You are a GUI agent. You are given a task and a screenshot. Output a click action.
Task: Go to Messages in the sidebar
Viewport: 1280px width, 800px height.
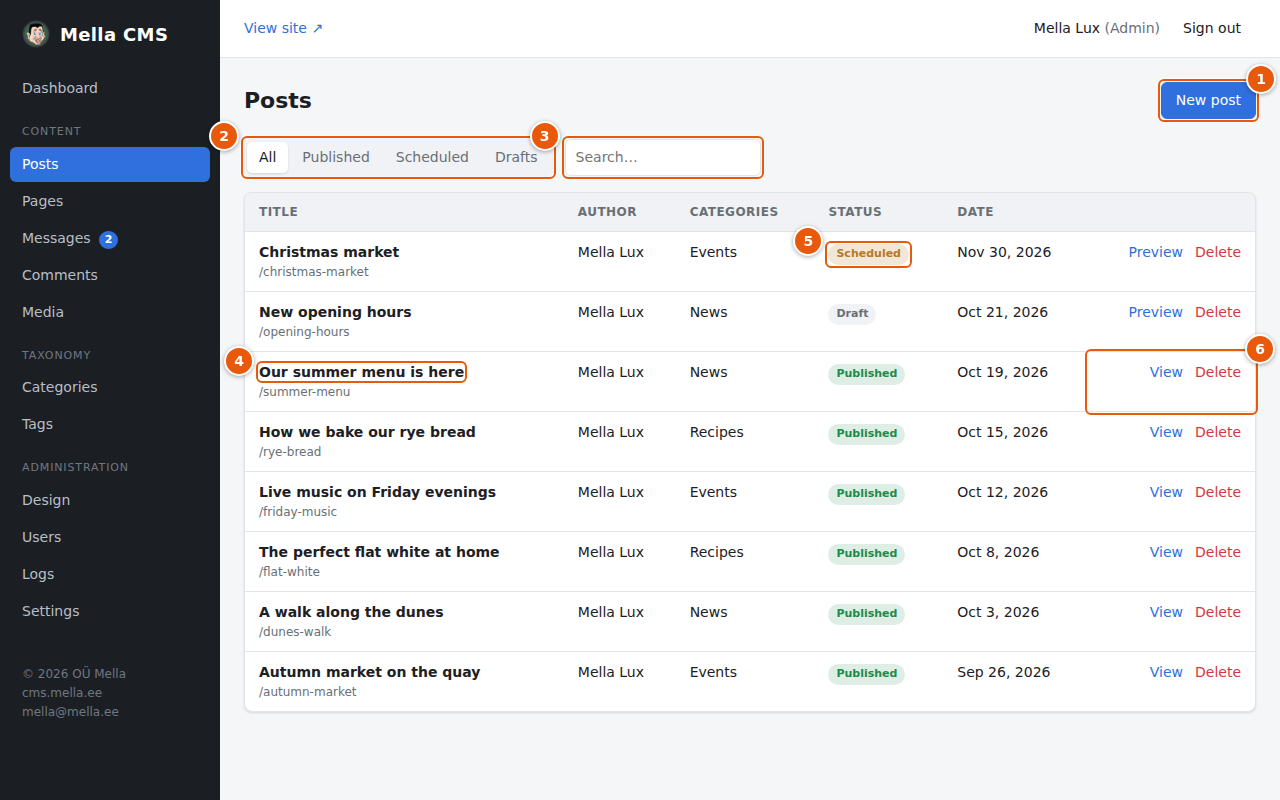110,238
